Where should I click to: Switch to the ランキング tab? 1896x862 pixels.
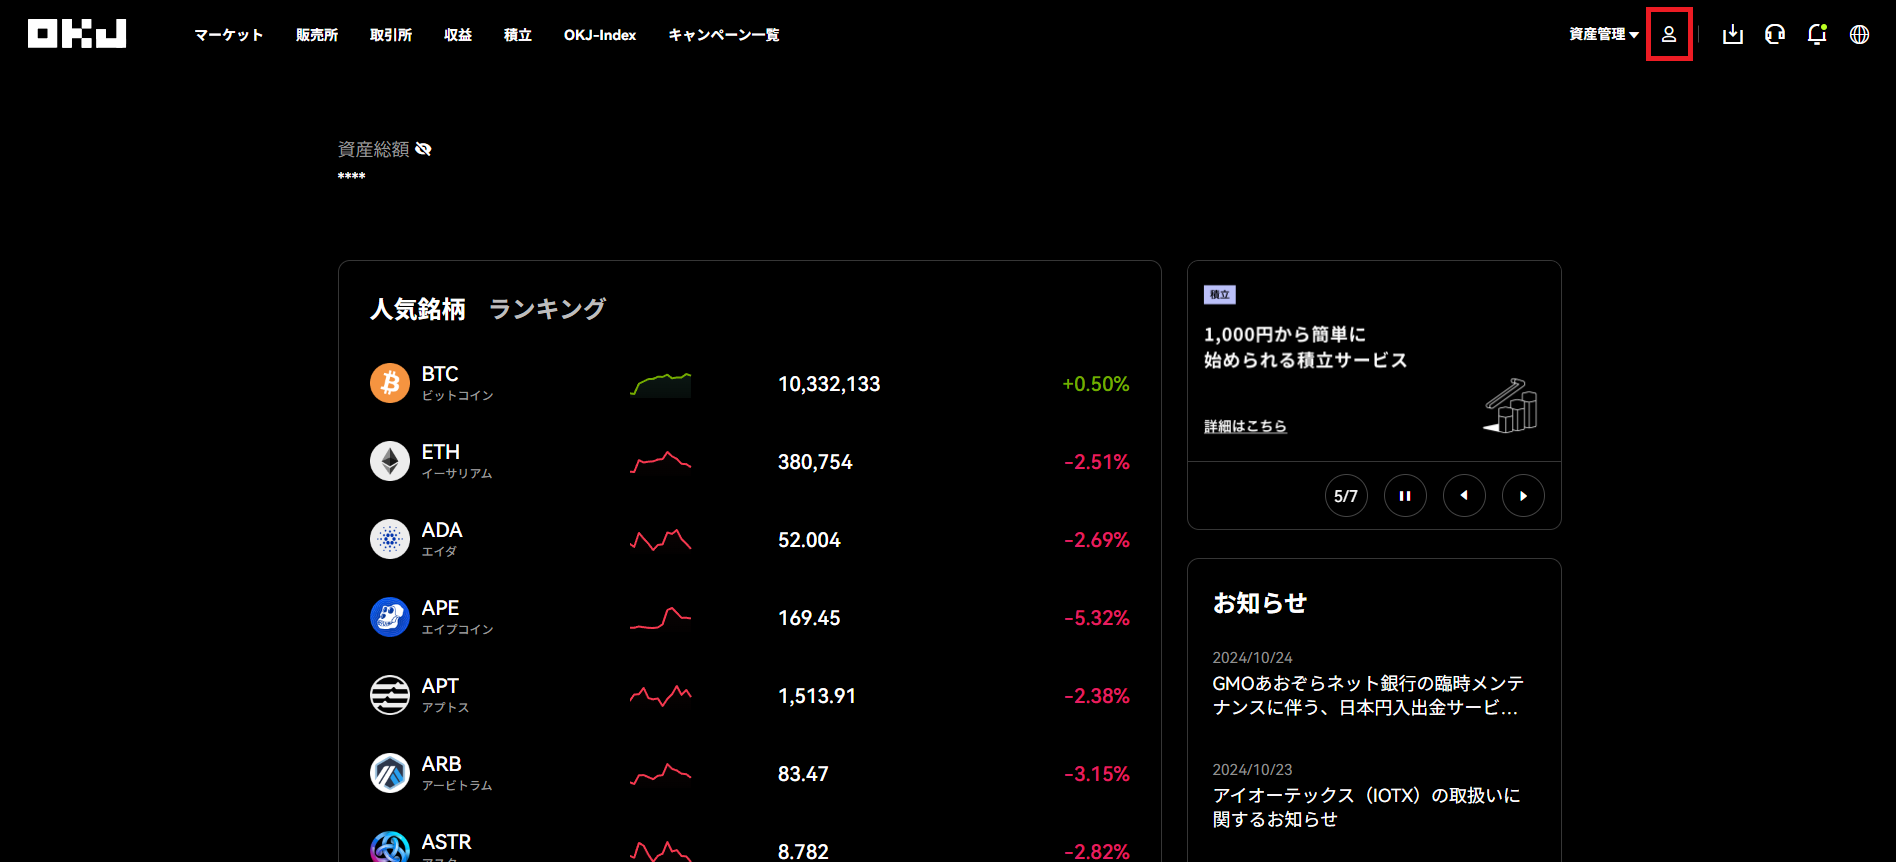click(x=547, y=309)
